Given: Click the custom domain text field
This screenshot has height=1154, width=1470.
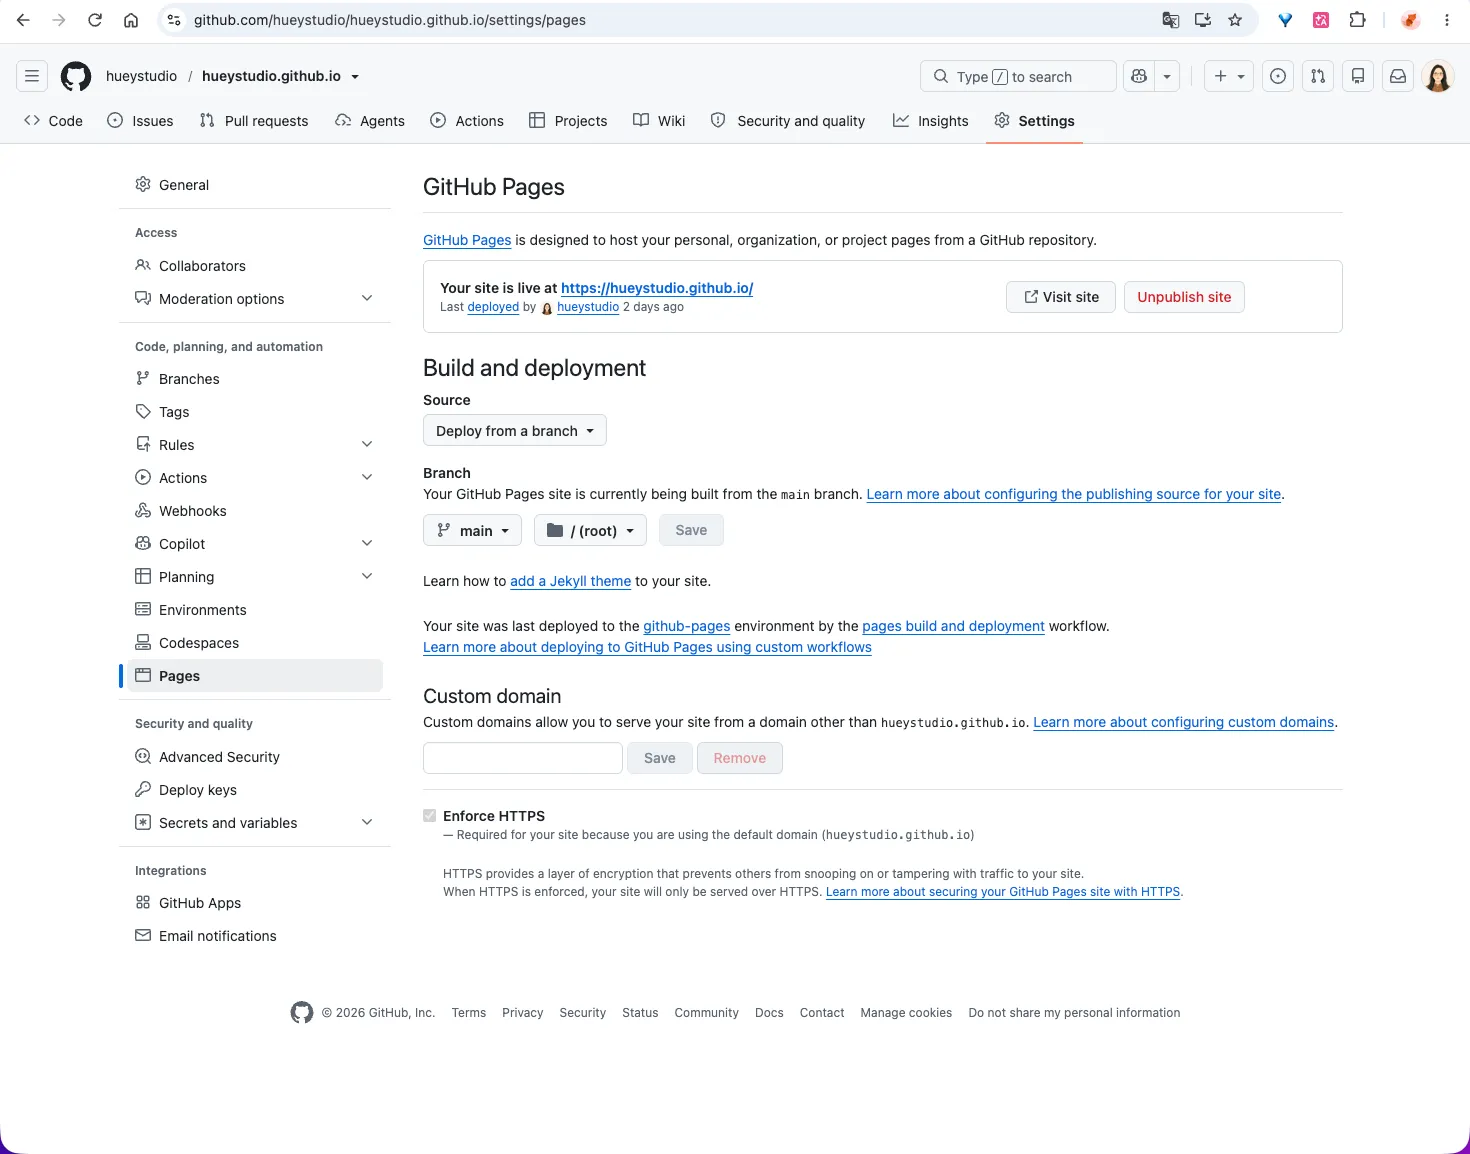Looking at the screenshot, I should [x=523, y=758].
